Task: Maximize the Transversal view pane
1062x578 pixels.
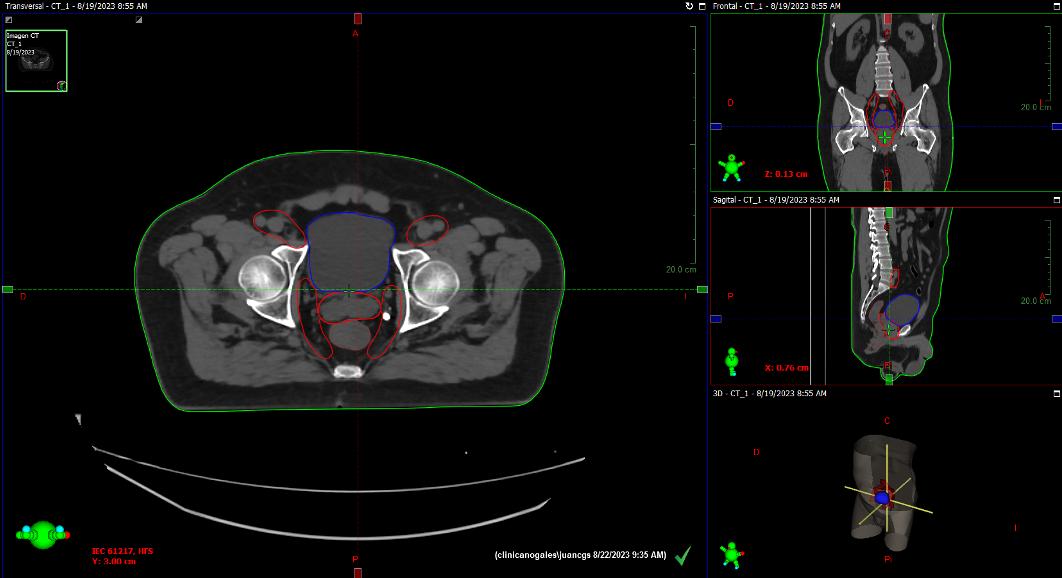Action: pos(702,6)
